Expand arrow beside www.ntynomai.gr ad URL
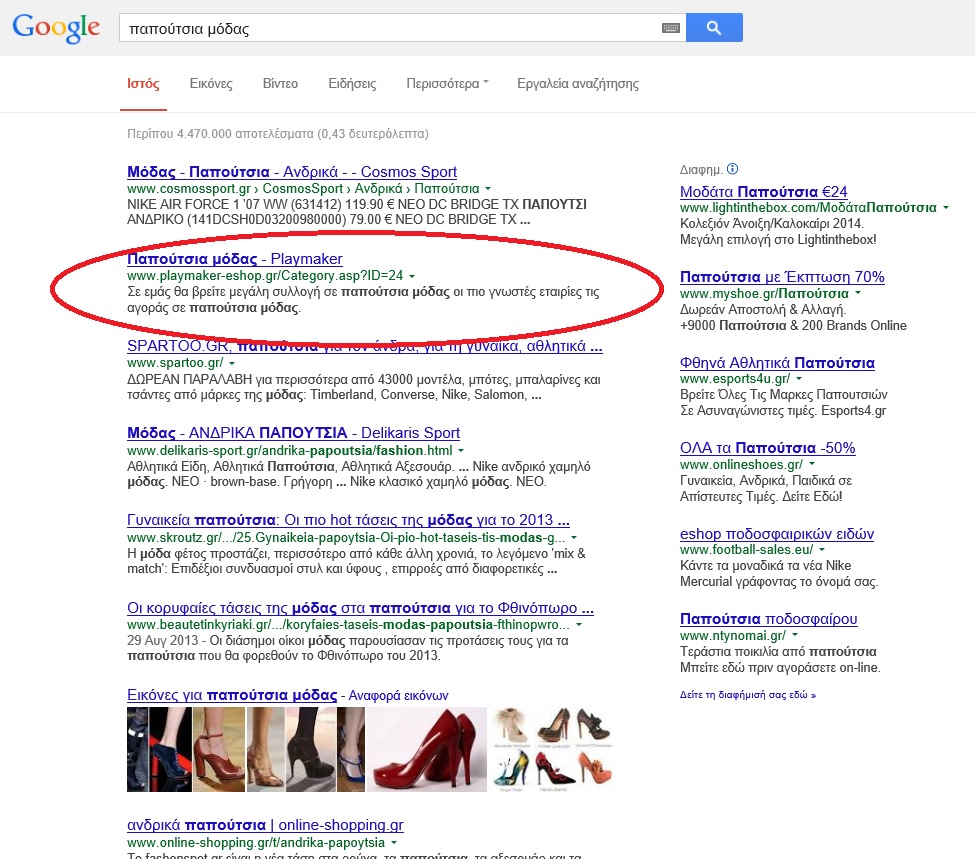 795,635
